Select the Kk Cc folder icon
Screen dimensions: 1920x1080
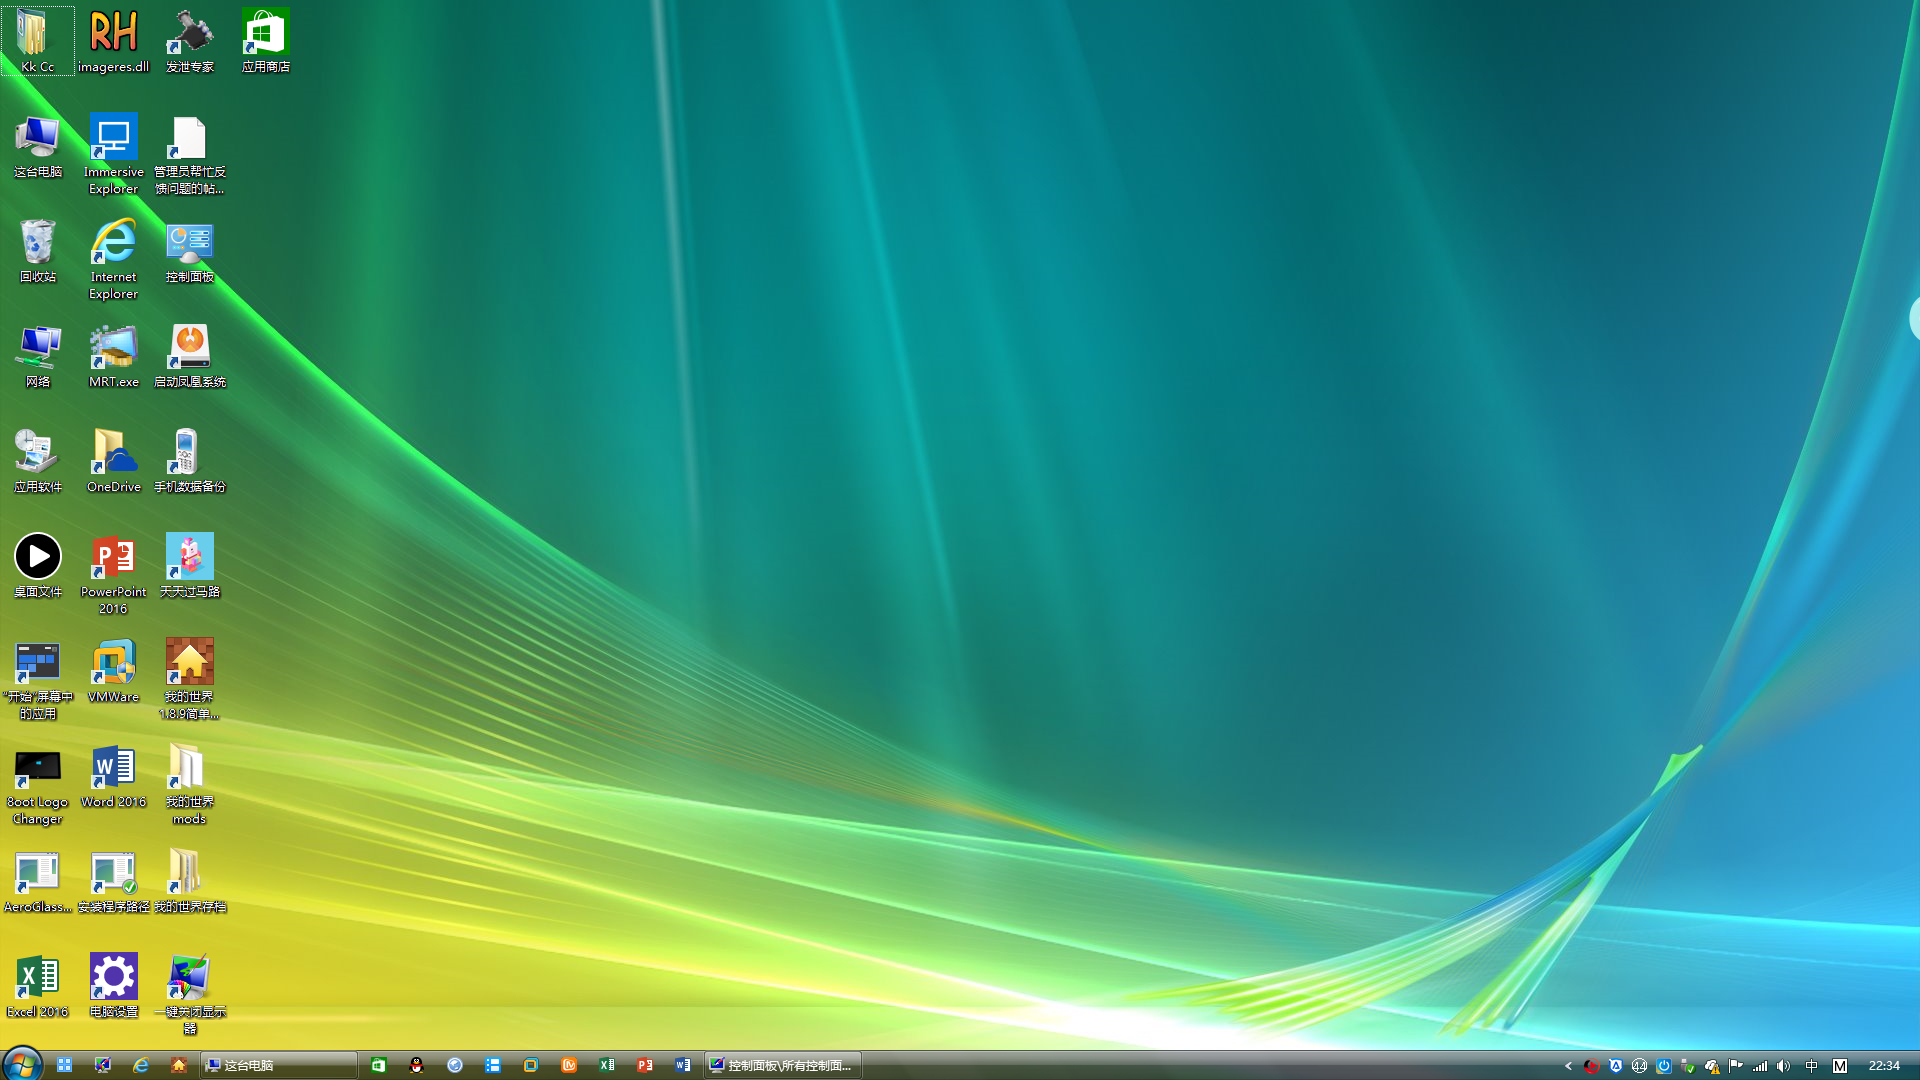tap(37, 41)
